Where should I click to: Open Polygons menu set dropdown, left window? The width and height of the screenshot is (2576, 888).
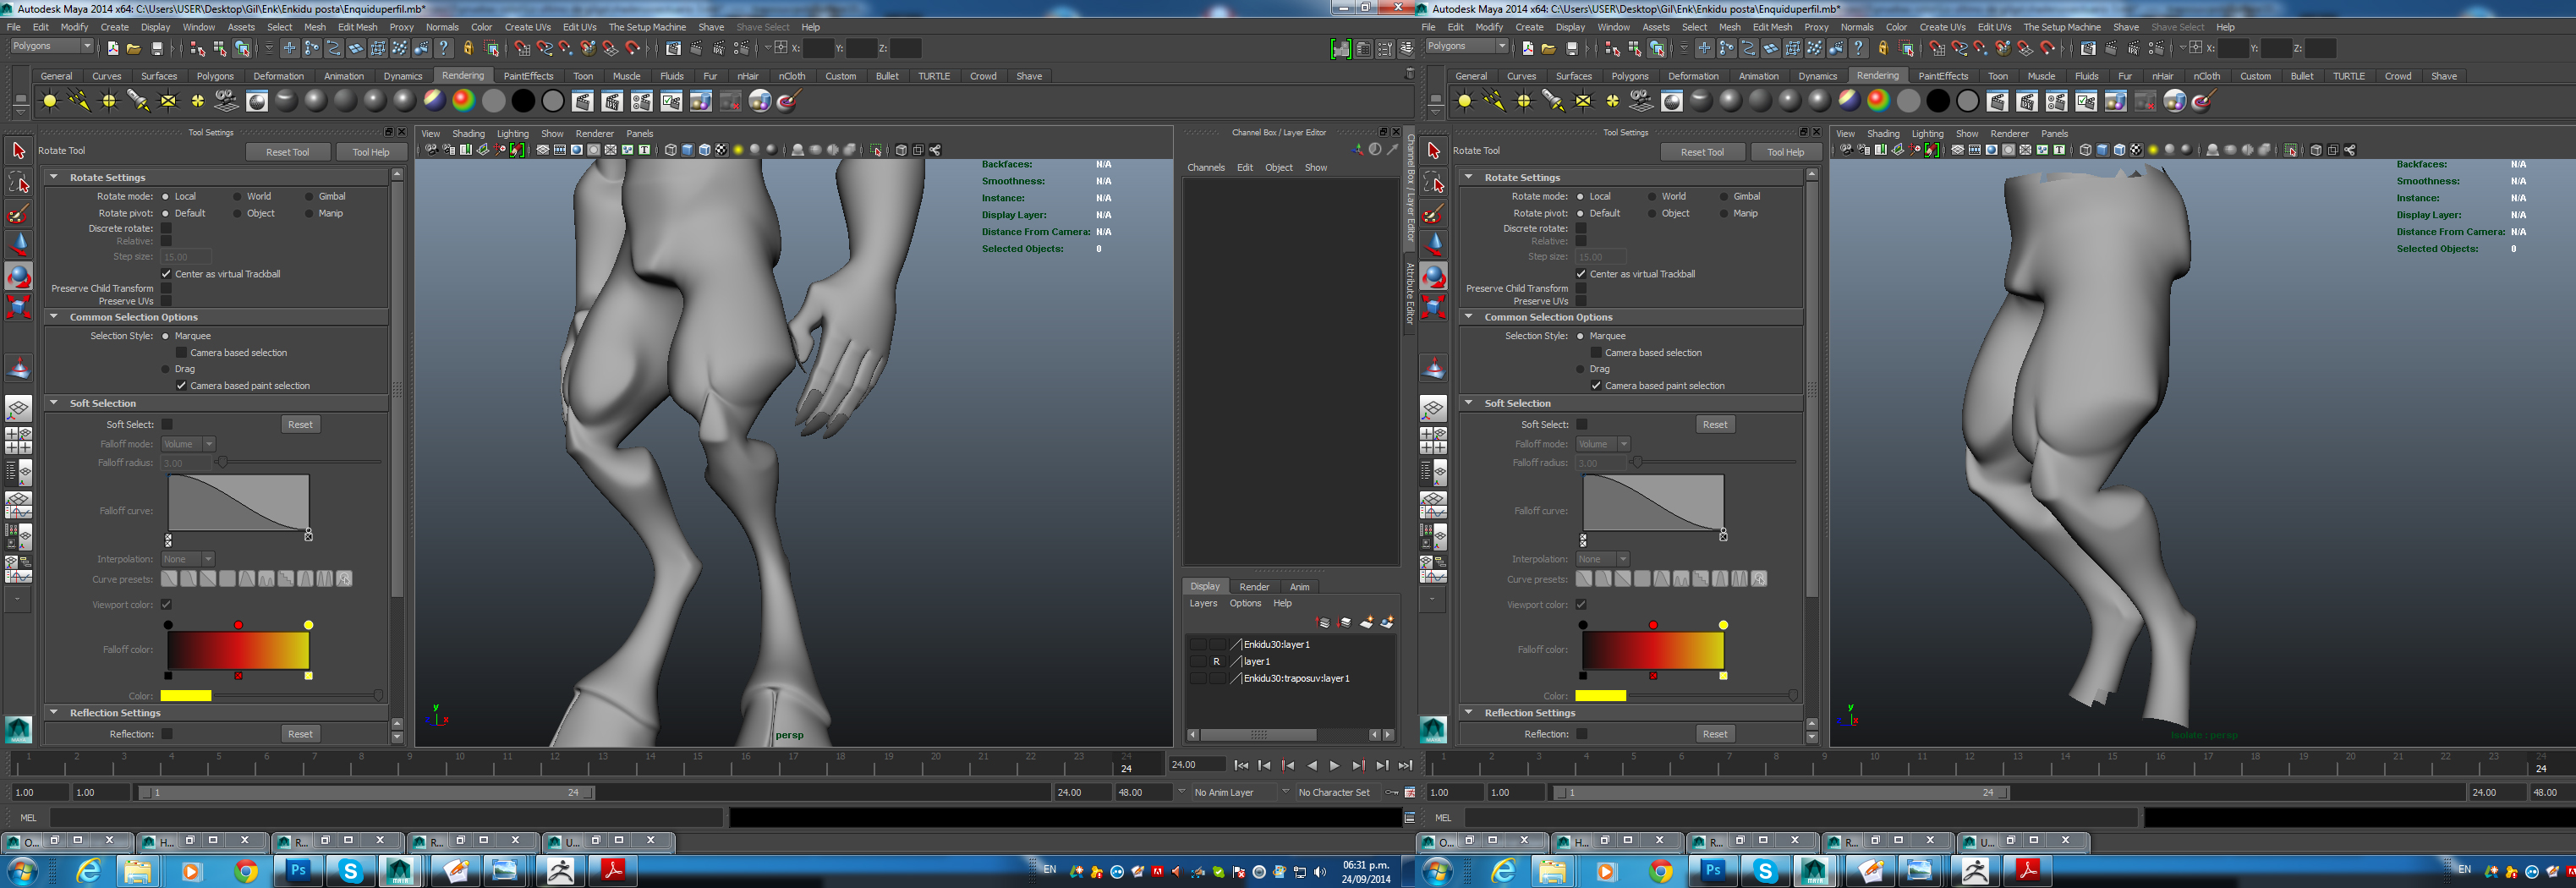pos(52,46)
